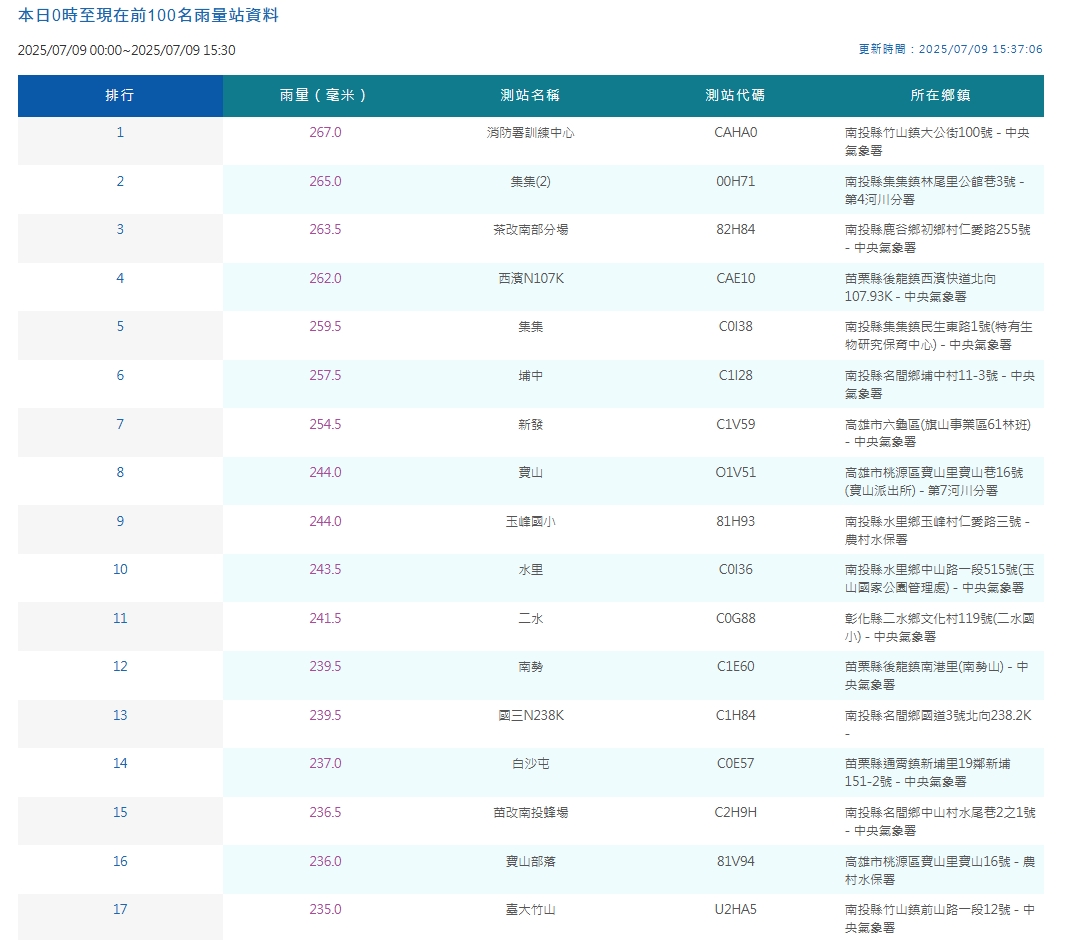Select the 玉峰國小 station name

530,521
